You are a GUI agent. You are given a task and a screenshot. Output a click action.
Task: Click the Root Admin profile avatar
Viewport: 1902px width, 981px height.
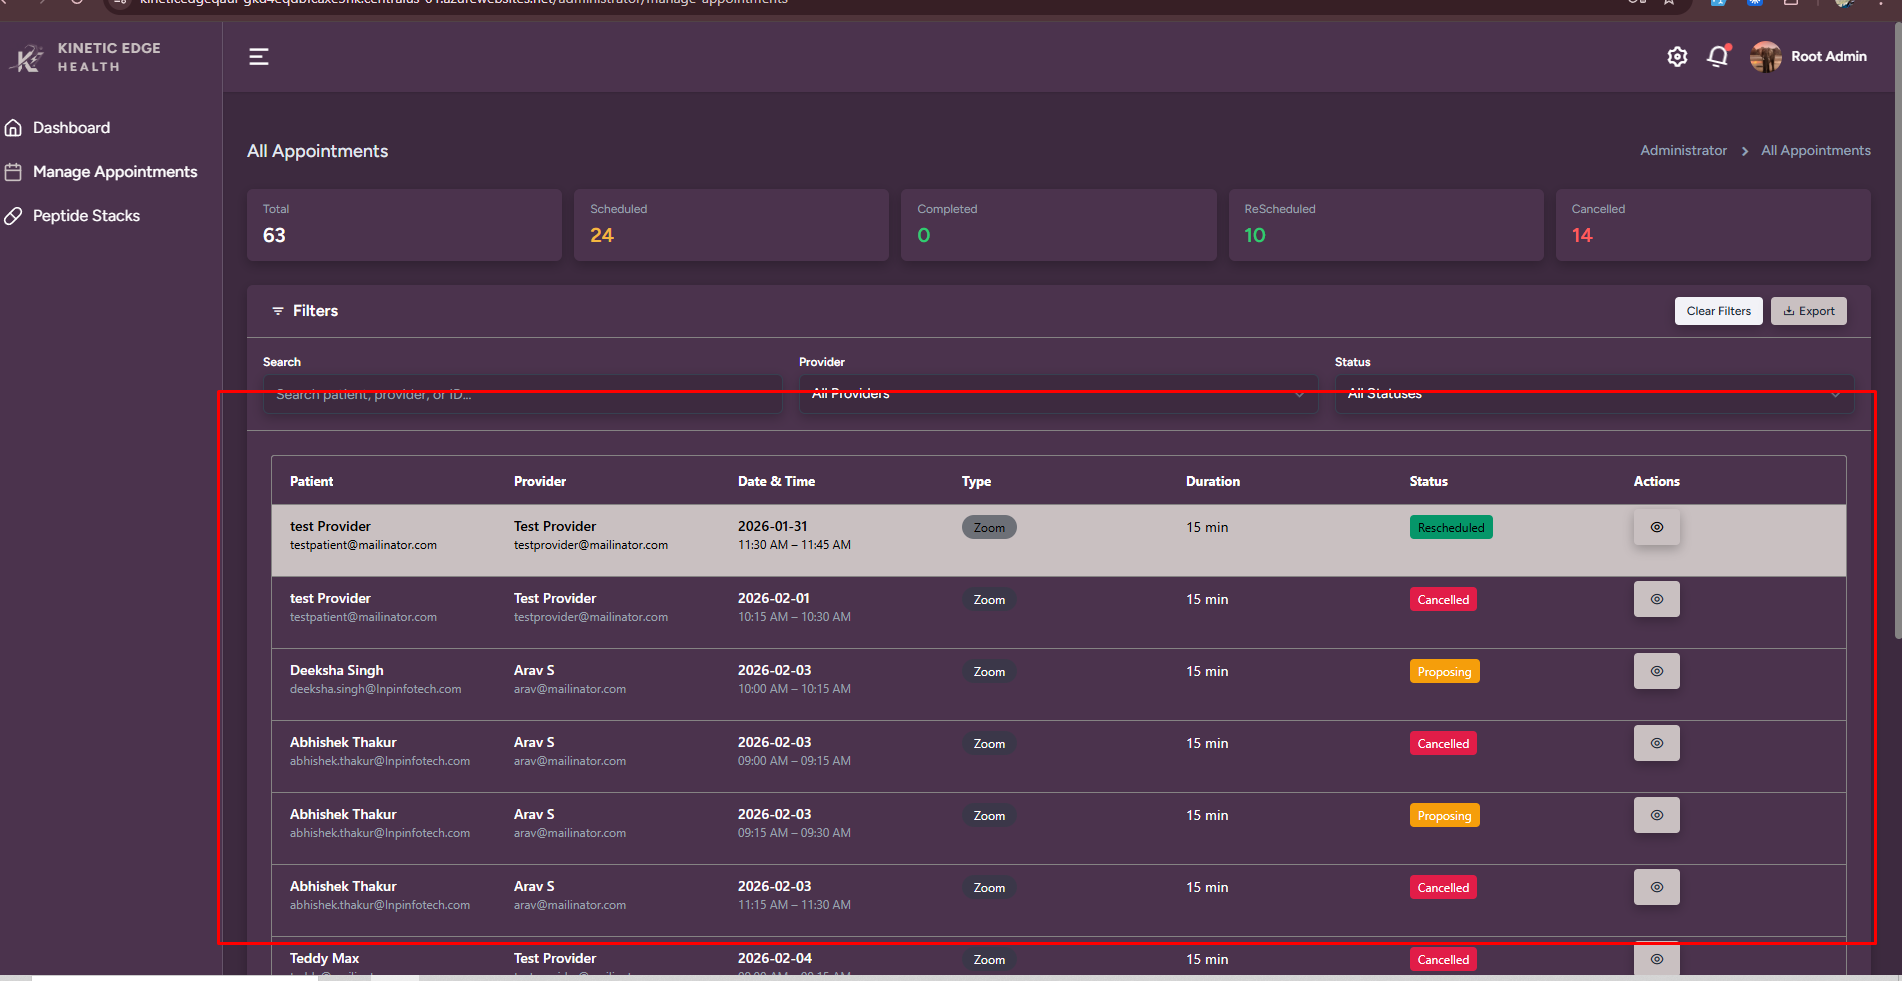click(x=1765, y=57)
